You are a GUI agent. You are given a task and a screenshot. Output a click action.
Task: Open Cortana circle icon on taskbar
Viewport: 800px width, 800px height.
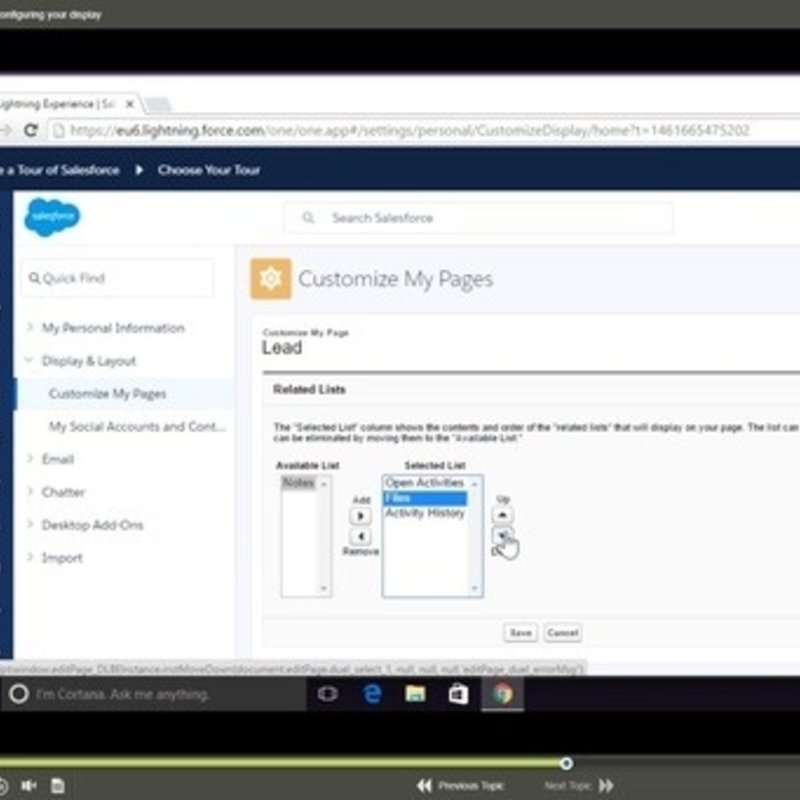[x=18, y=694]
